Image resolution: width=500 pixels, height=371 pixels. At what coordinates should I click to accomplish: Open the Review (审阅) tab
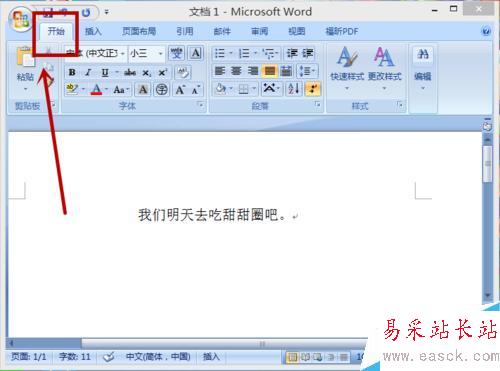click(x=259, y=31)
